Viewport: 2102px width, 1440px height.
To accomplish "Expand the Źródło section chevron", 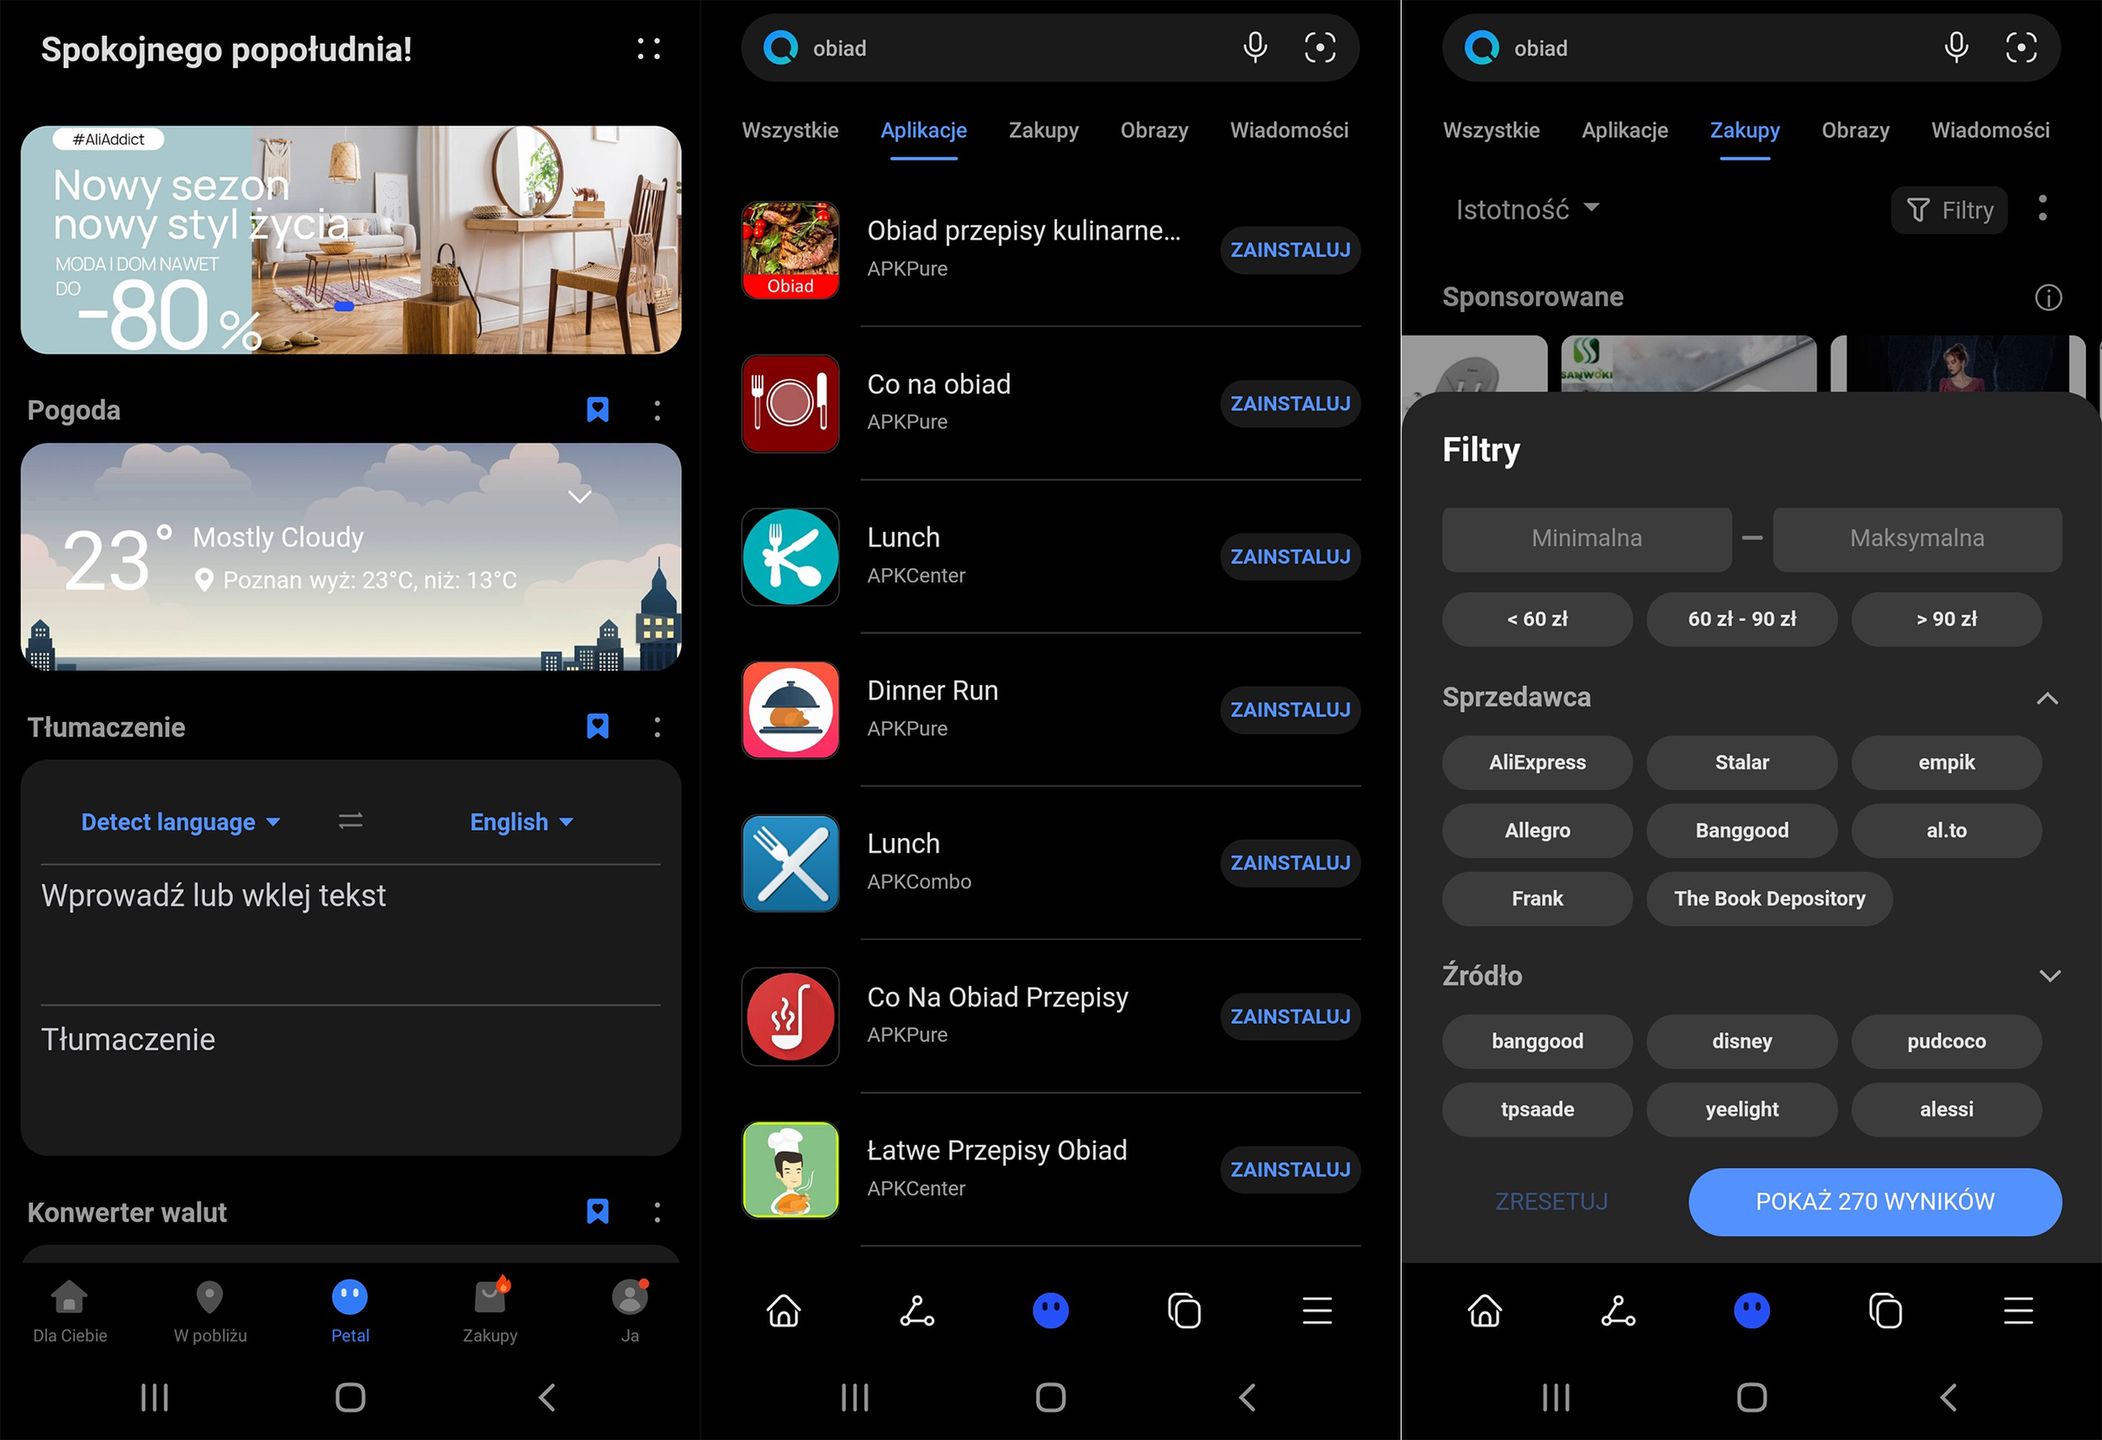I will (2049, 976).
